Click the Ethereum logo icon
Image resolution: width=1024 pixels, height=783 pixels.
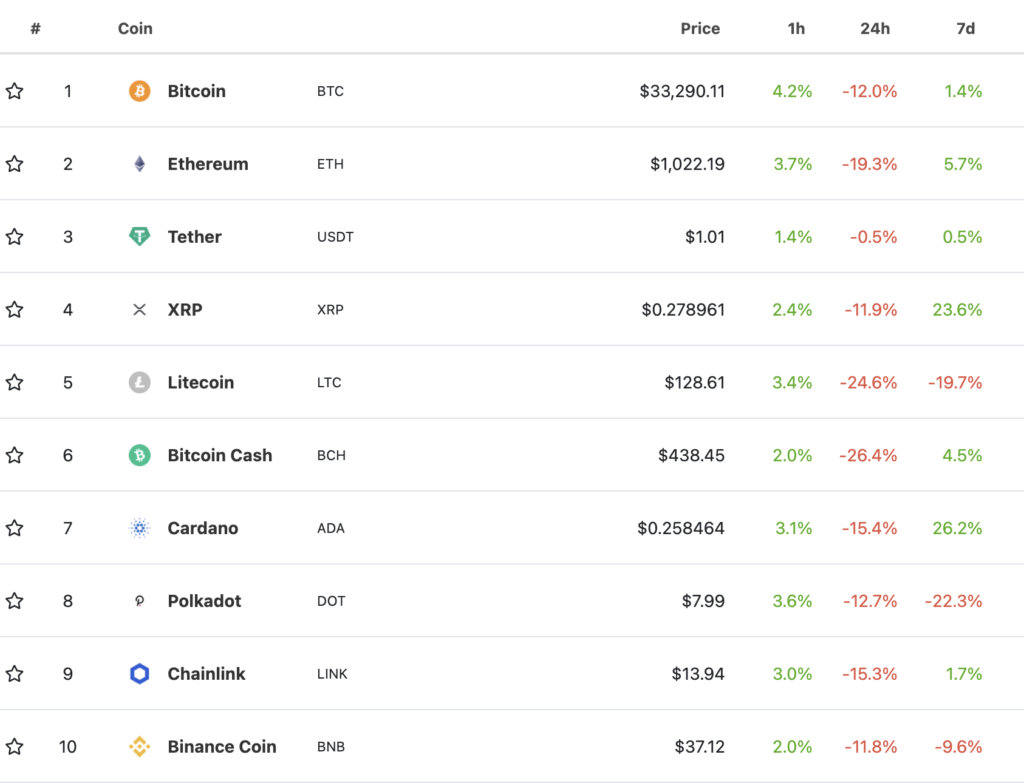(139, 164)
